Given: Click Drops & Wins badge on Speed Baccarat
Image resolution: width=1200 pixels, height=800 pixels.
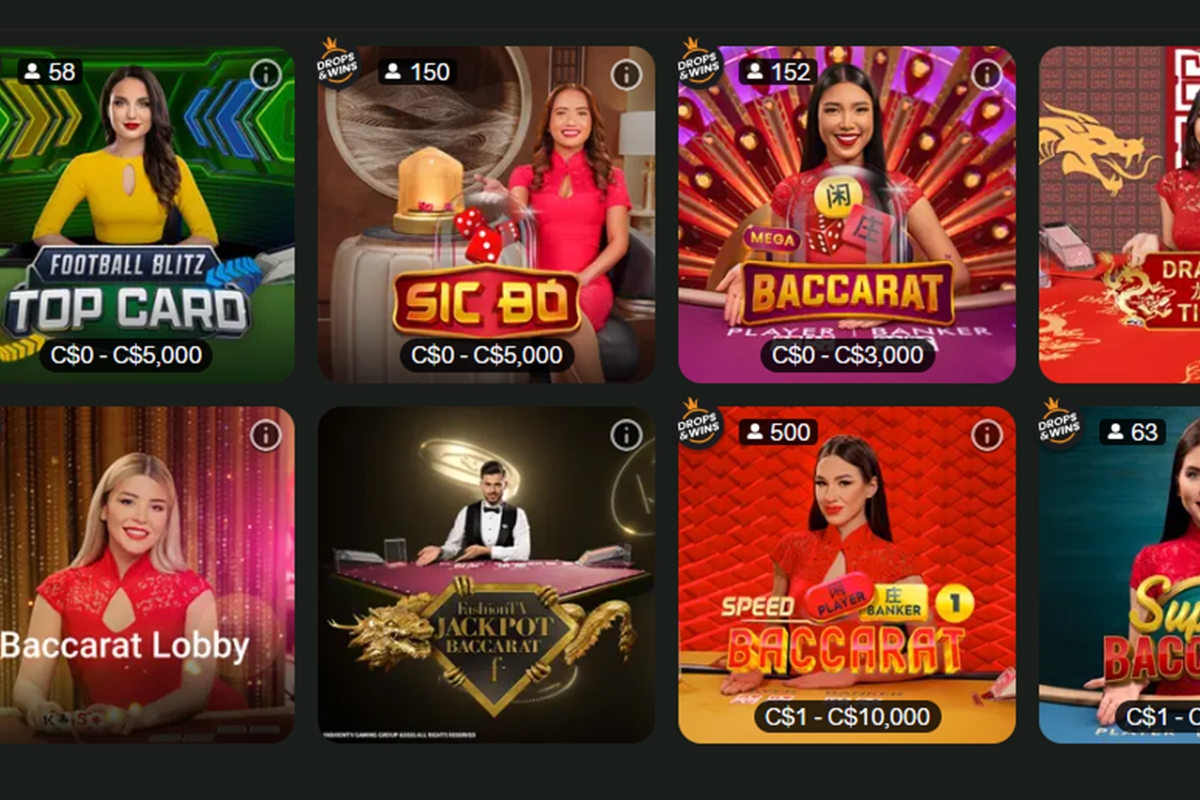Looking at the screenshot, I should point(699,423).
